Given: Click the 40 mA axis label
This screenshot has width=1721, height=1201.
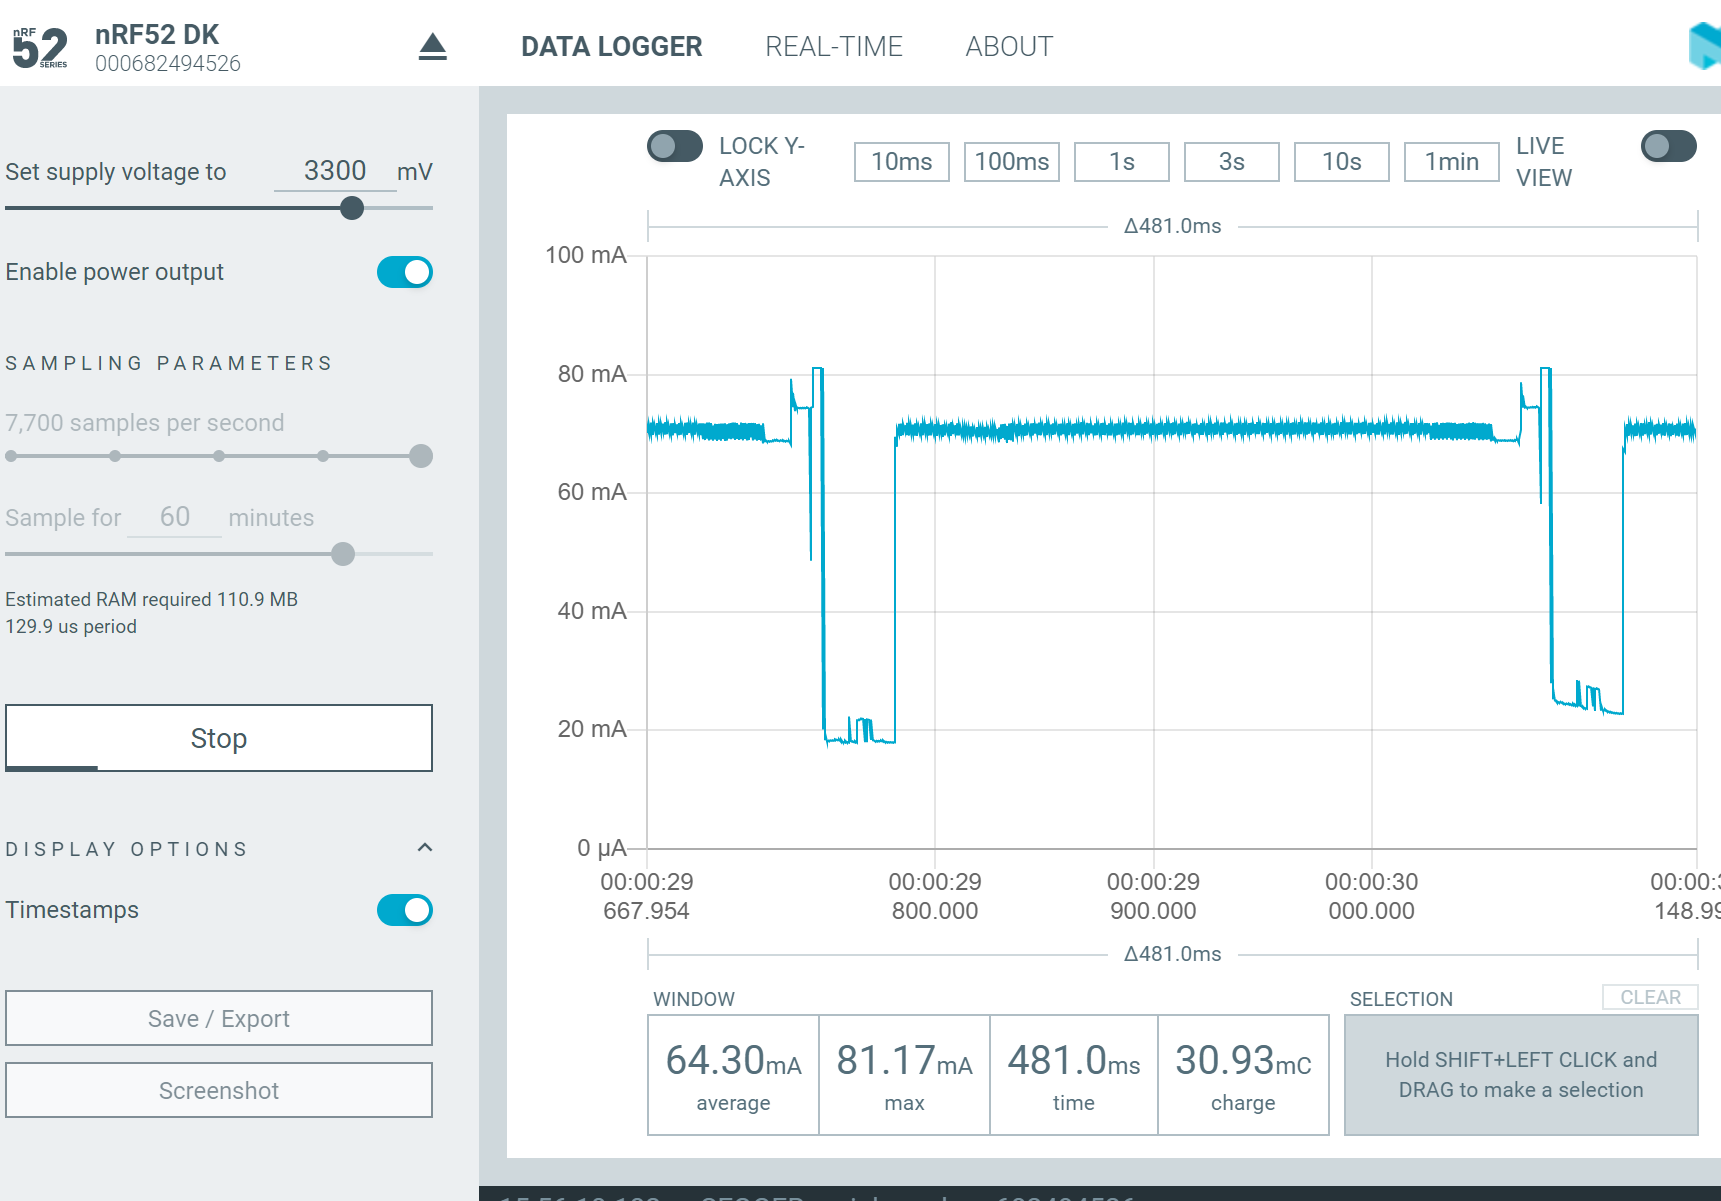Looking at the screenshot, I should pyautogui.click(x=592, y=611).
